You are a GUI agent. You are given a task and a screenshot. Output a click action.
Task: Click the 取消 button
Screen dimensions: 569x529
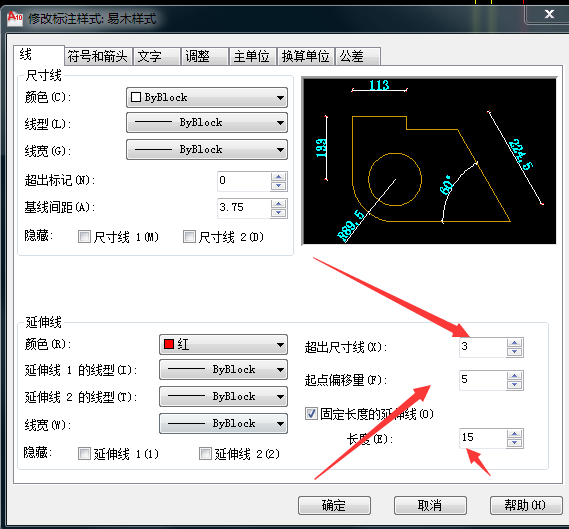click(x=430, y=505)
